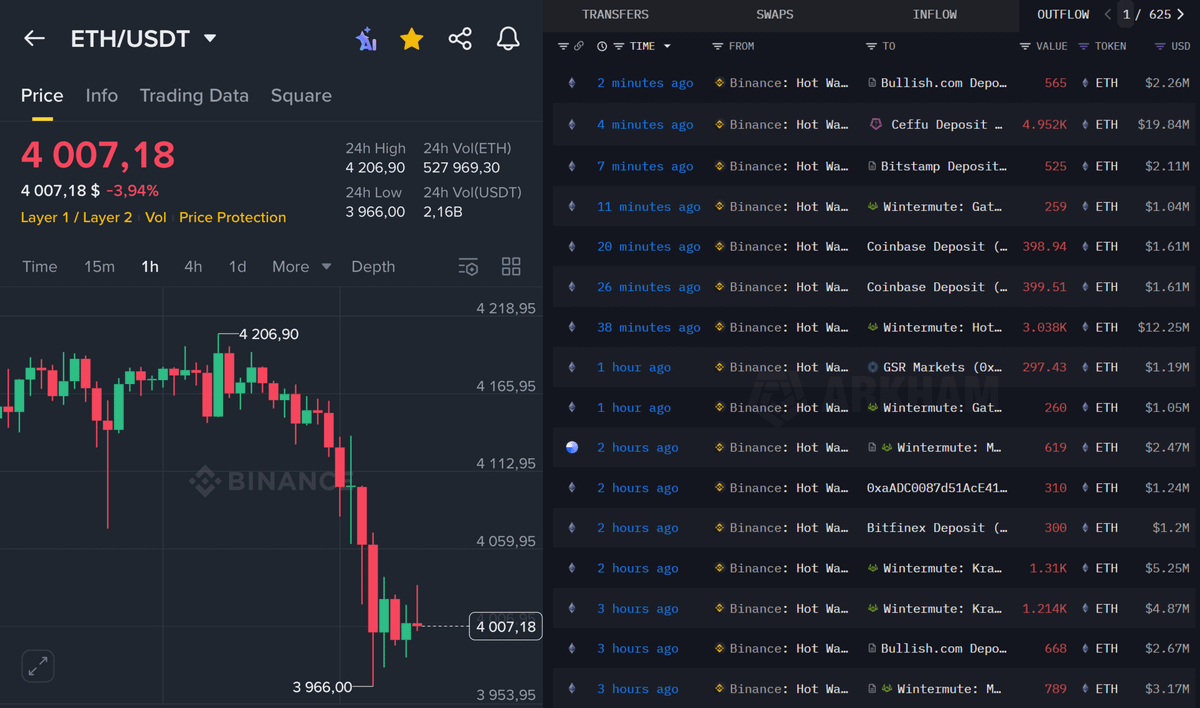Click Wintermute icon on 38 minutes ago row
The width and height of the screenshot is (1200, 708).
(x=873, y=327)
